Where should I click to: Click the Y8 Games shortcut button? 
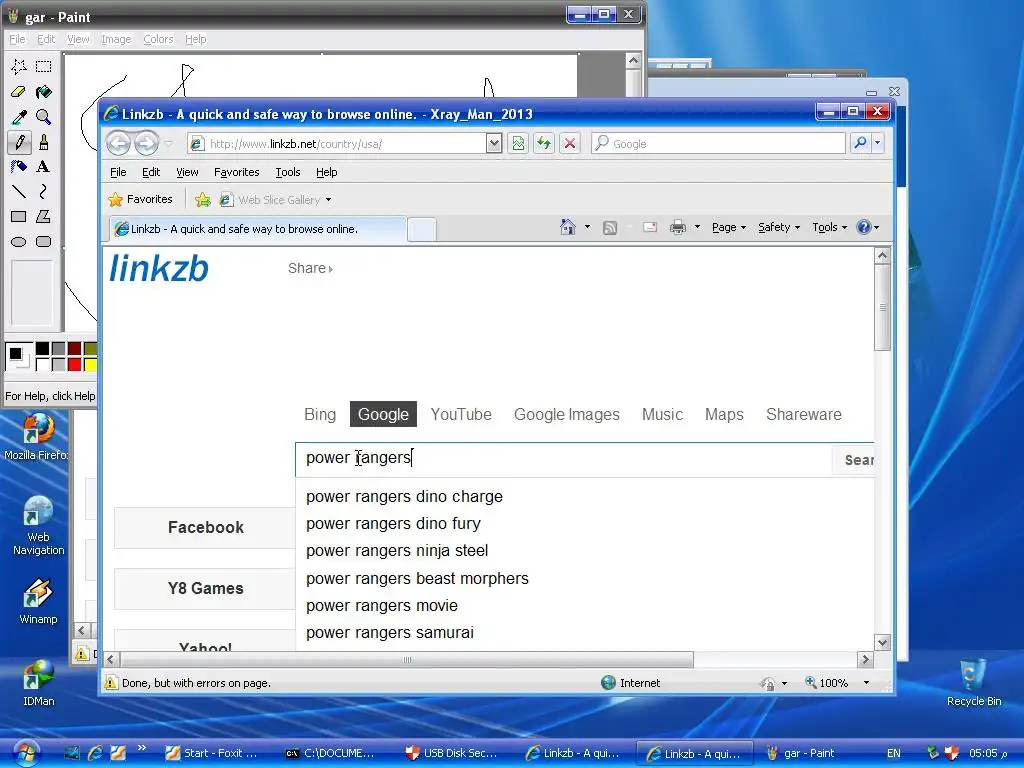pos(205,588)
